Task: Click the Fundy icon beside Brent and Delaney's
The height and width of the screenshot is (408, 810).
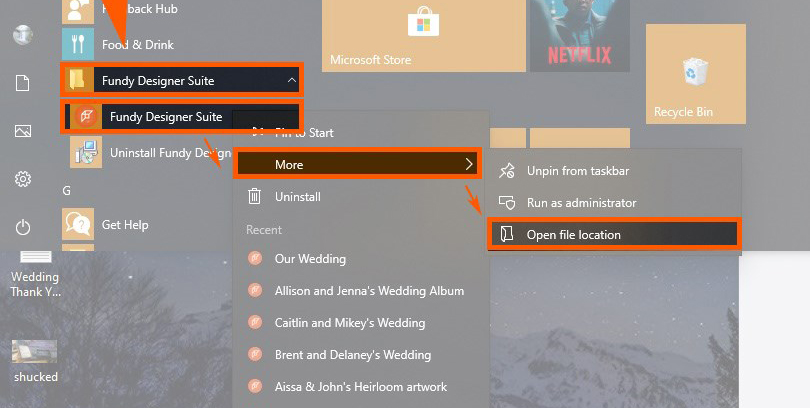Action: [x=255, y=354]
